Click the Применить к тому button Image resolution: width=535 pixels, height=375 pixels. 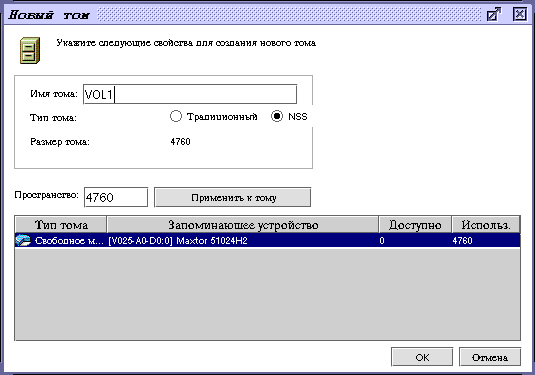point(233,197)
